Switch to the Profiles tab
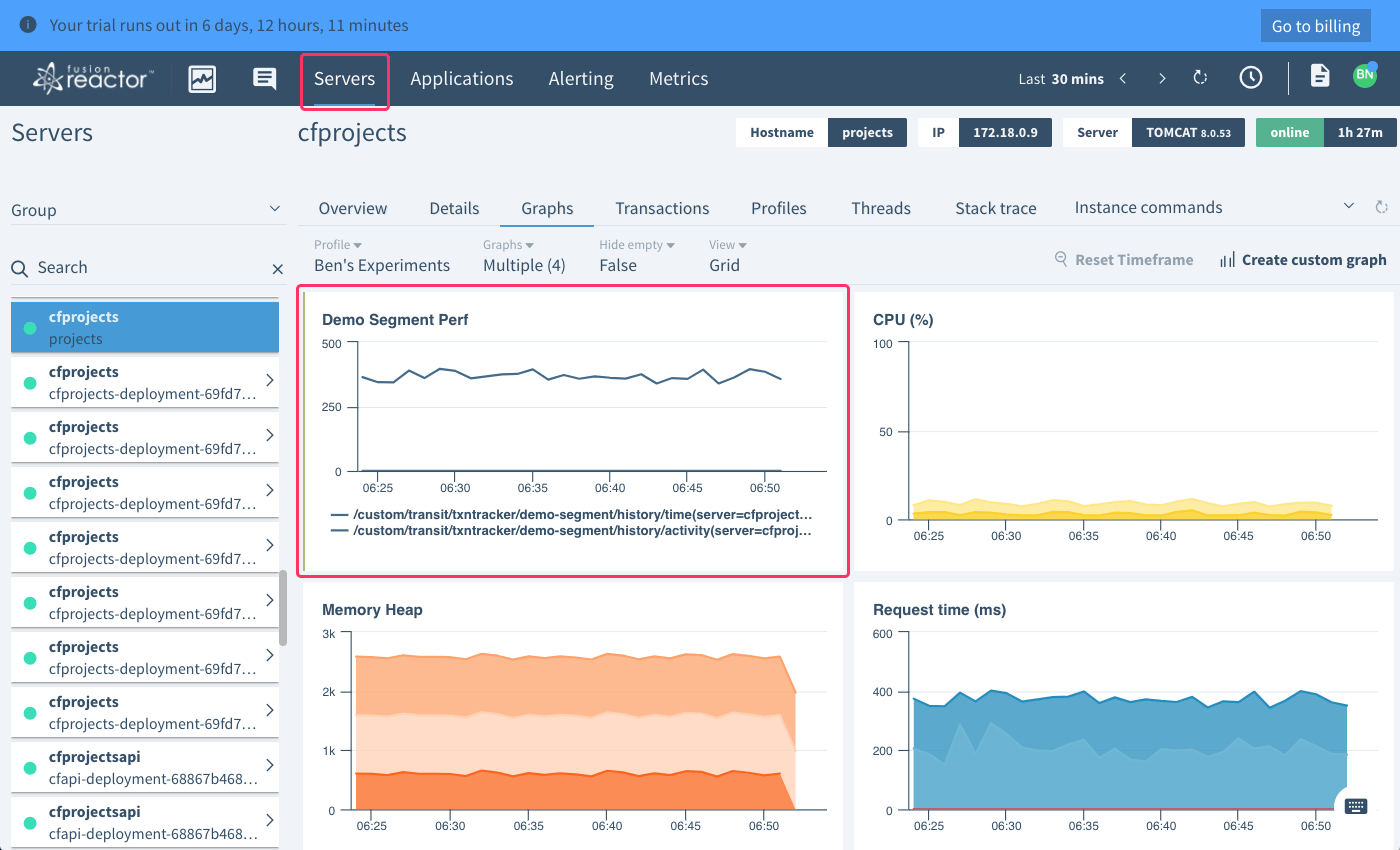This screenshot has width=1400, height=850. point(779,208)
